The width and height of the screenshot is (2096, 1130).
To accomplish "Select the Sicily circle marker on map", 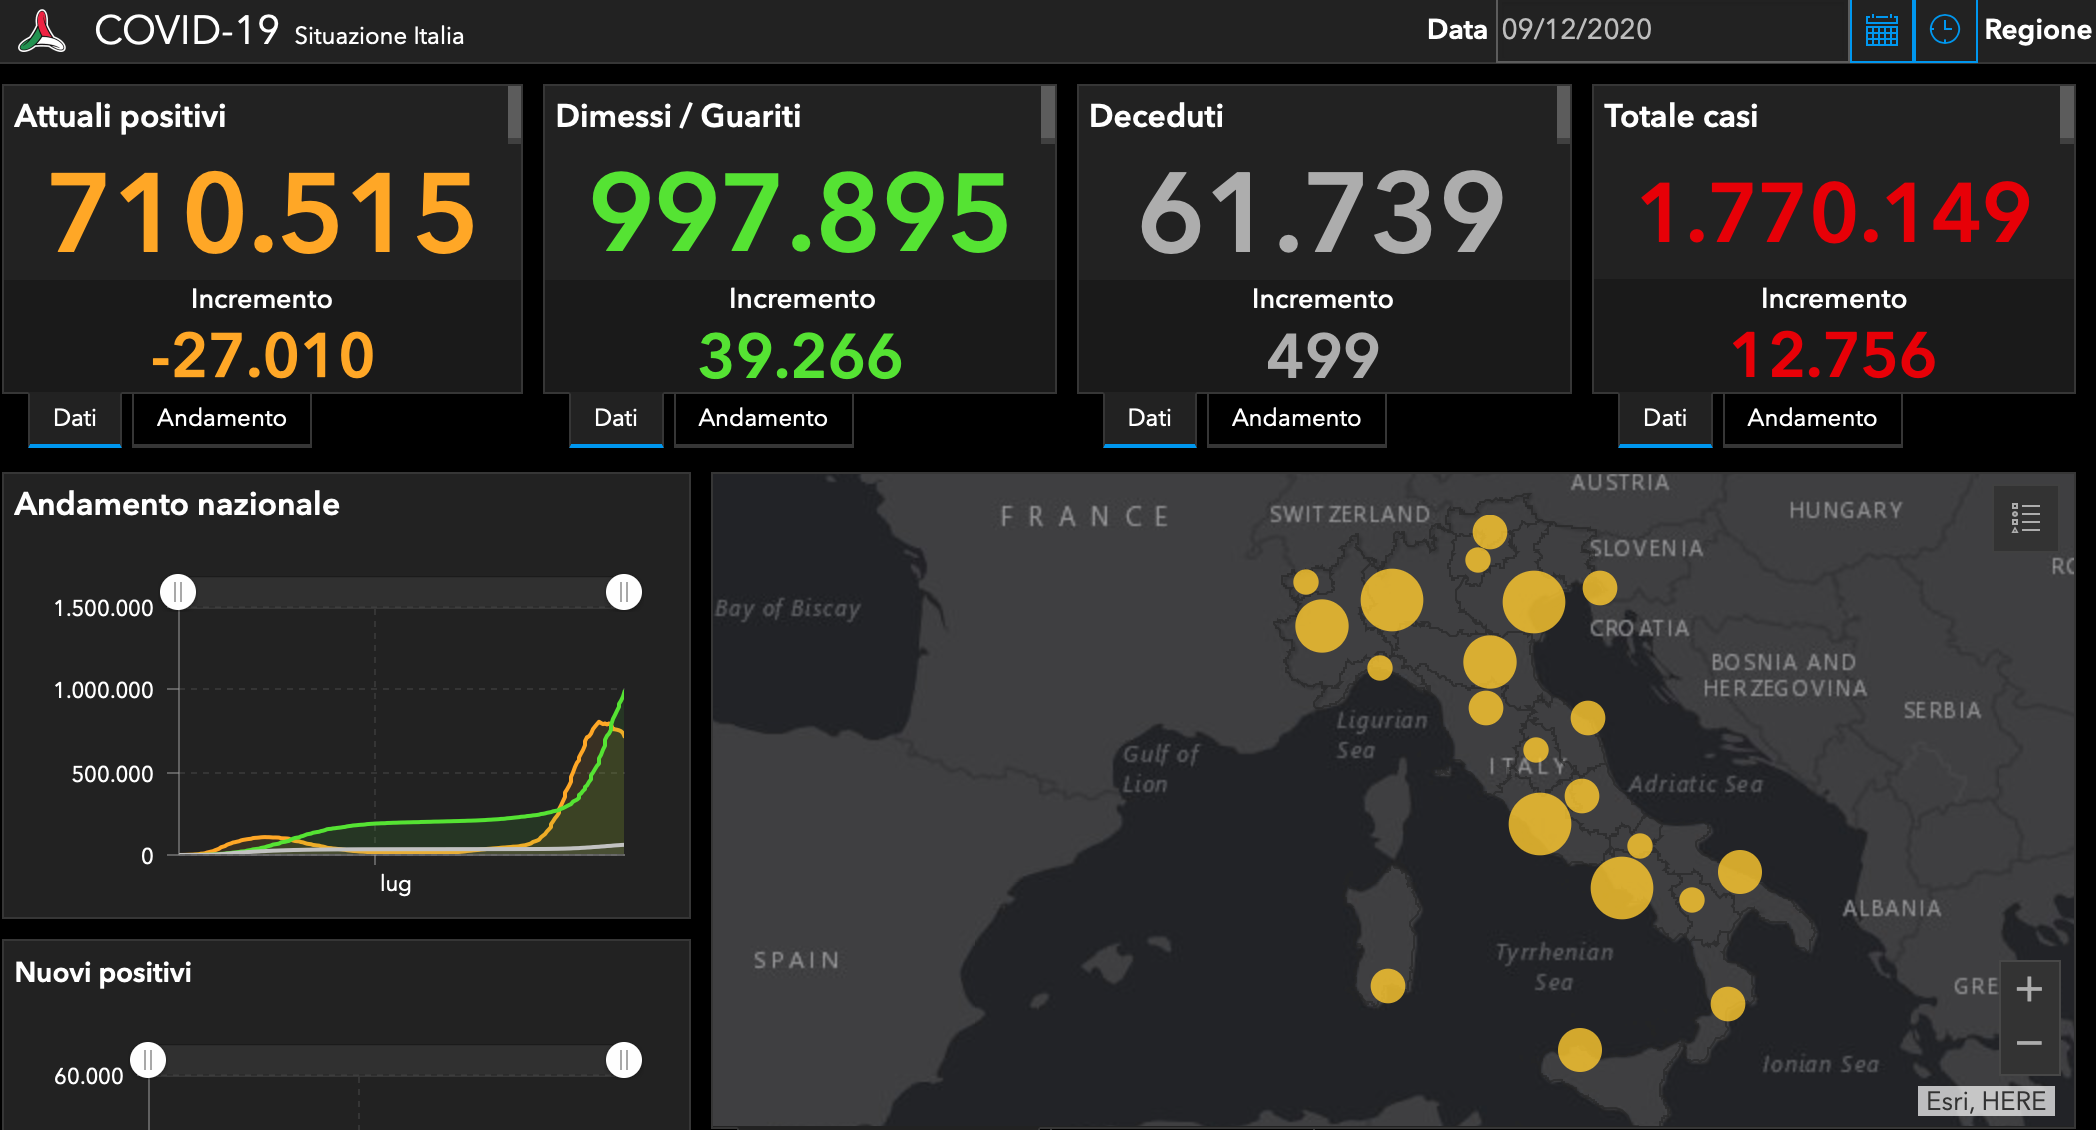I will pos(1580,1050).
